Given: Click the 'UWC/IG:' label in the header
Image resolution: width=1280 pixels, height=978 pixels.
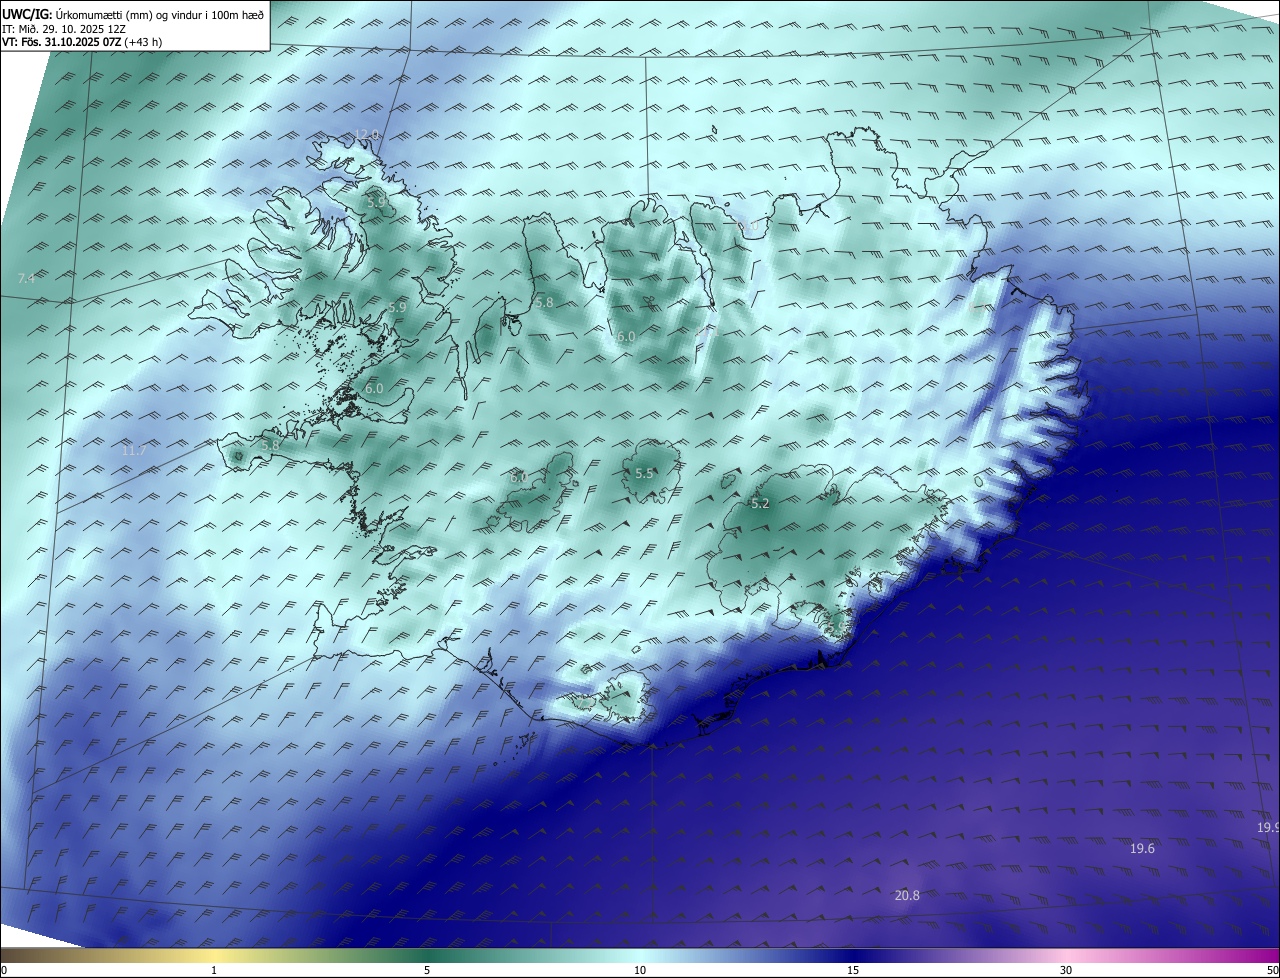Looking at the screenshot, I should click(27, 14).
